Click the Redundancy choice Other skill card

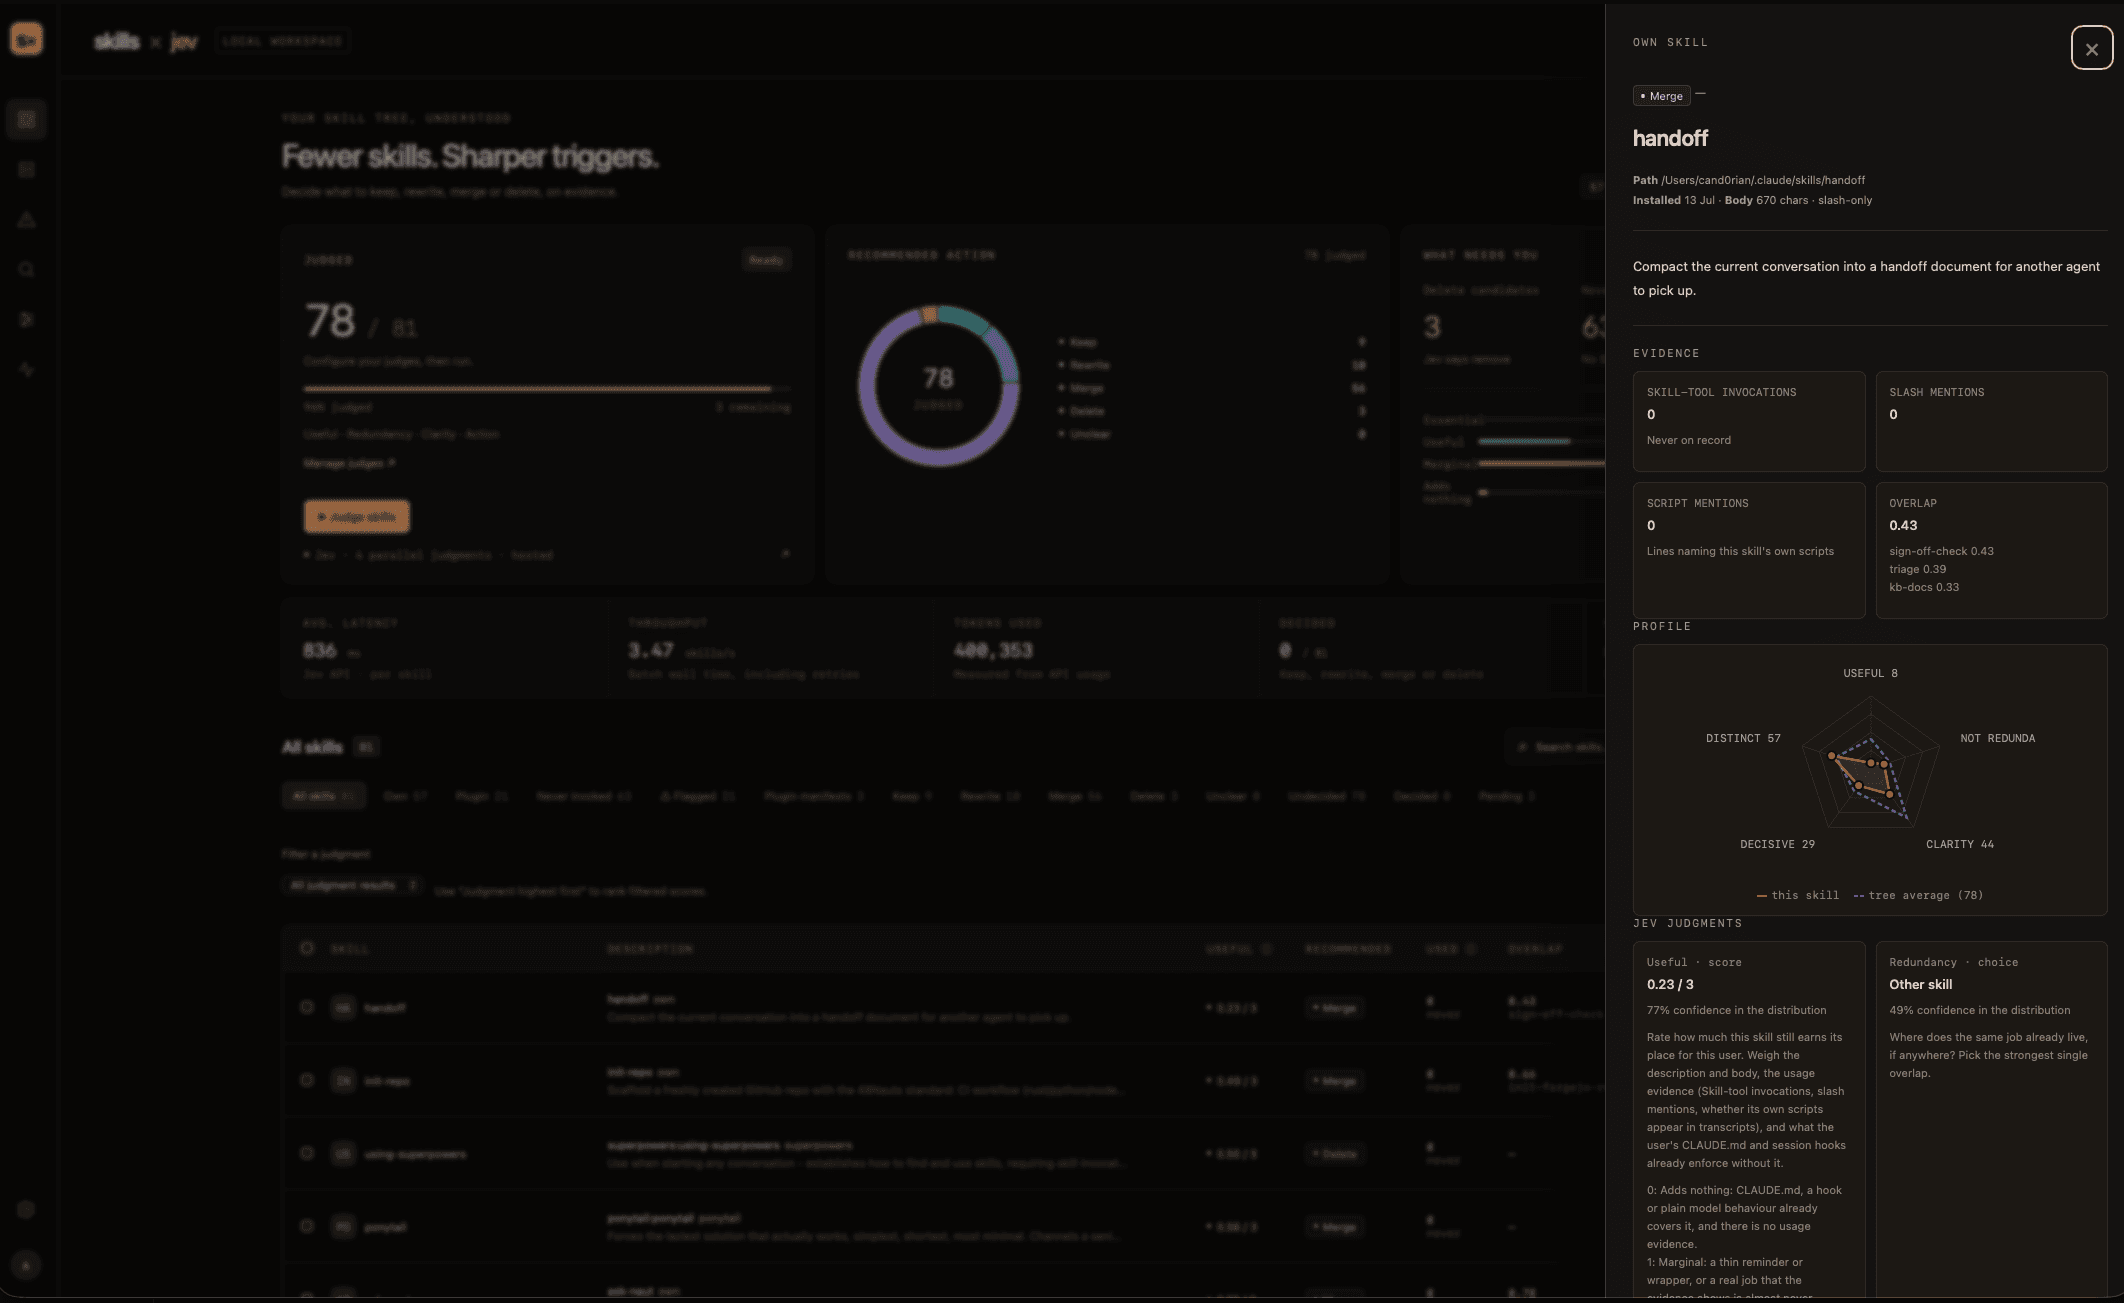1991,1120
